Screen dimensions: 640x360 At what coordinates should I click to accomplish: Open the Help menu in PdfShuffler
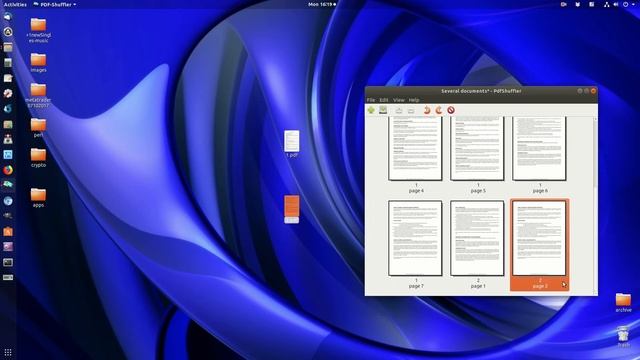[x=414, y=100]
